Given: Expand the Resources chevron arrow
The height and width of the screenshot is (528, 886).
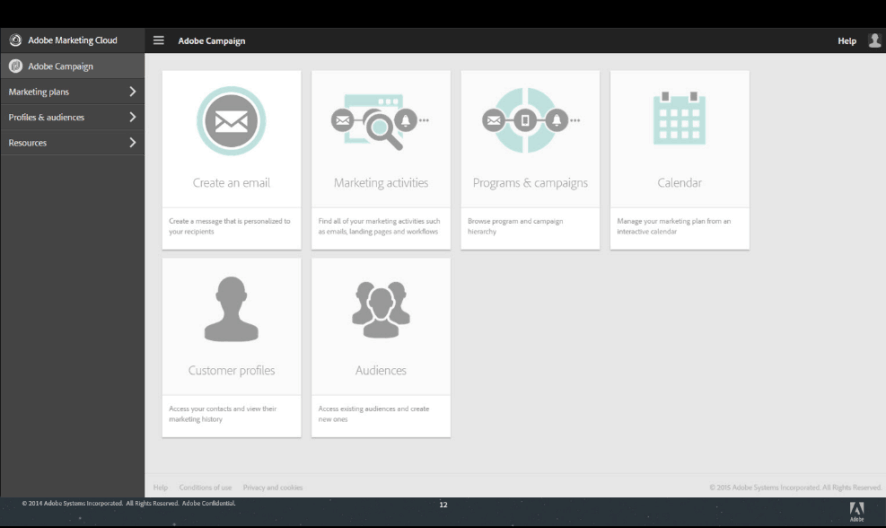Looking at the screenshot, I should pos(132,143).
